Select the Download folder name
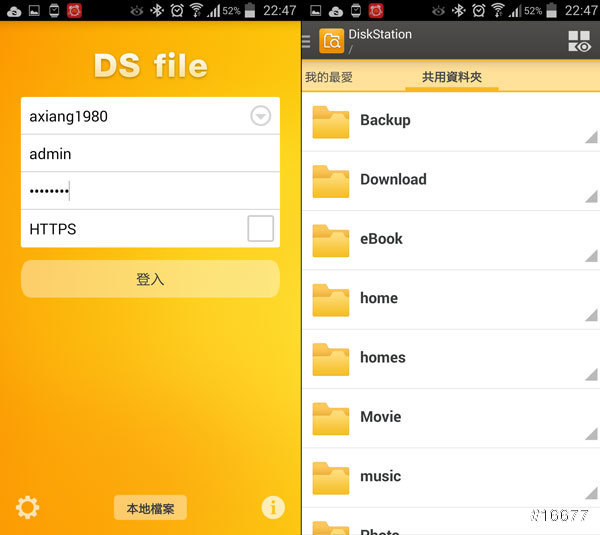Image resolution: width=600 pixels, height=535 pixels. click(x=393, y=179)
